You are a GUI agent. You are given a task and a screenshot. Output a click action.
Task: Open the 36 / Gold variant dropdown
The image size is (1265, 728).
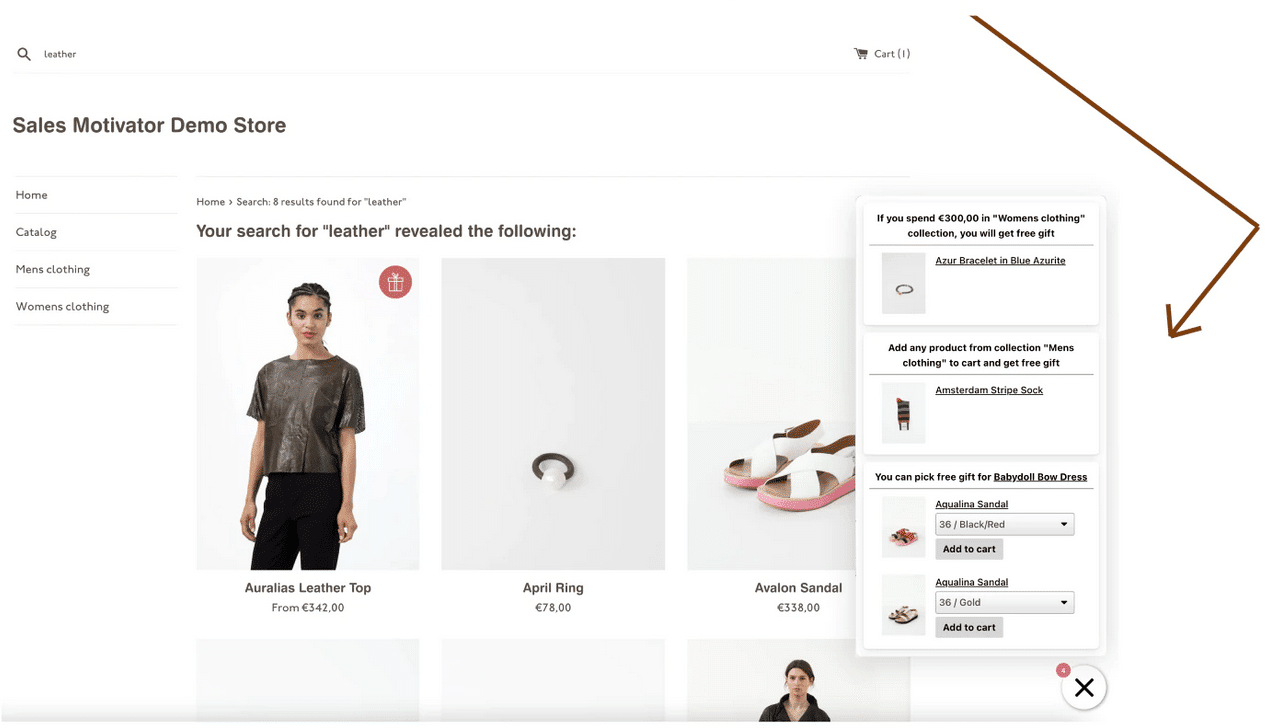click(1004, 602)
